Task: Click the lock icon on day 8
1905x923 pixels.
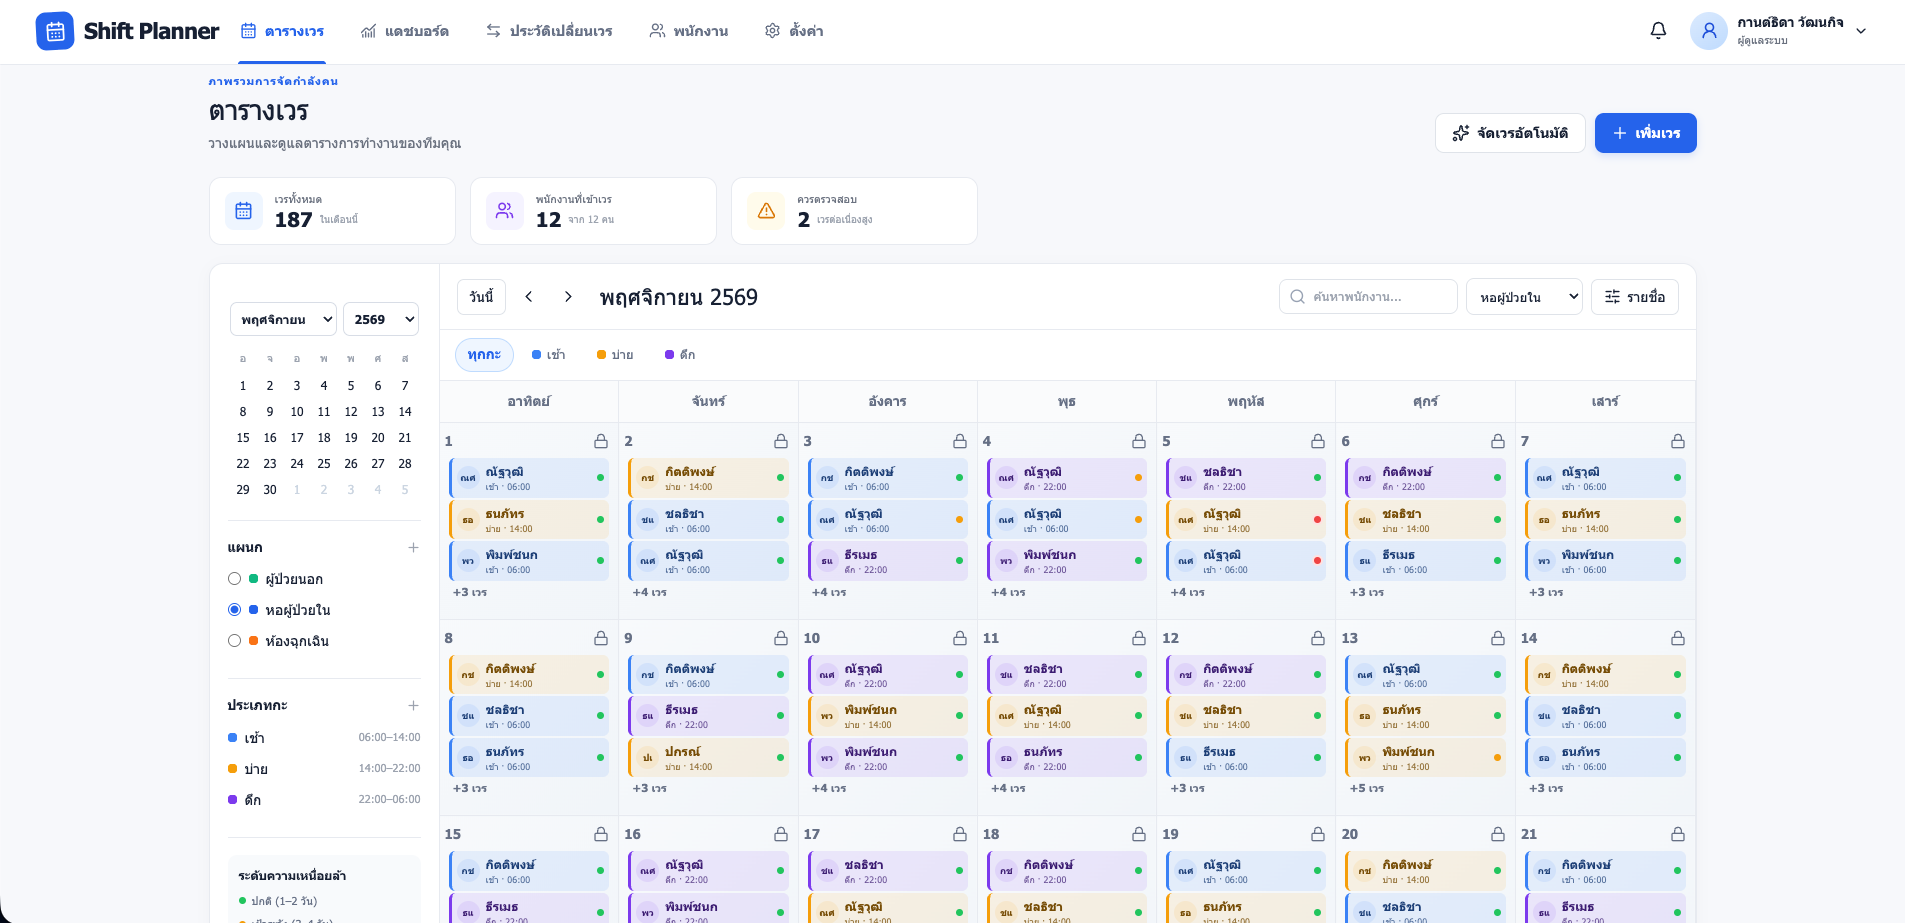Action: tap(601, 638)
